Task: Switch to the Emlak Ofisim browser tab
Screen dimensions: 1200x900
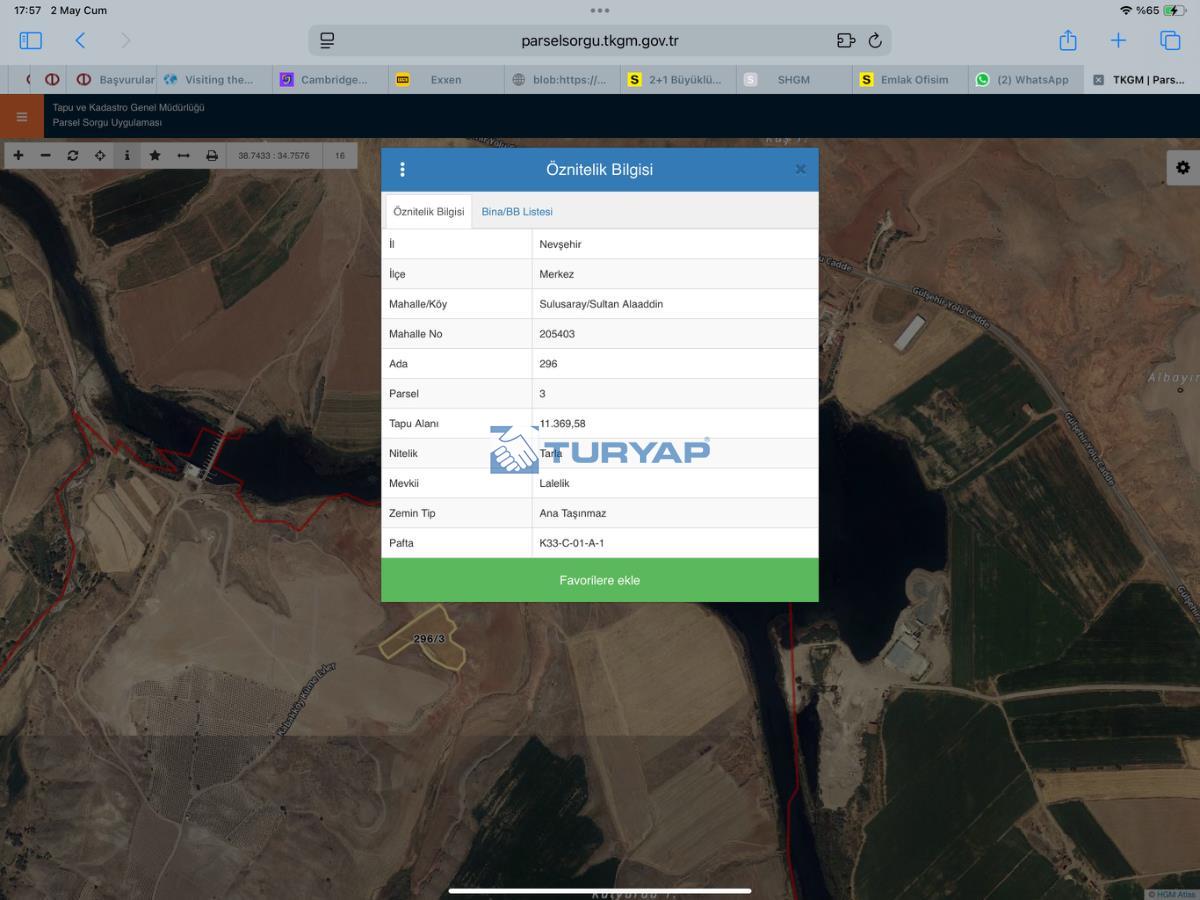Action: coord(910,80)
